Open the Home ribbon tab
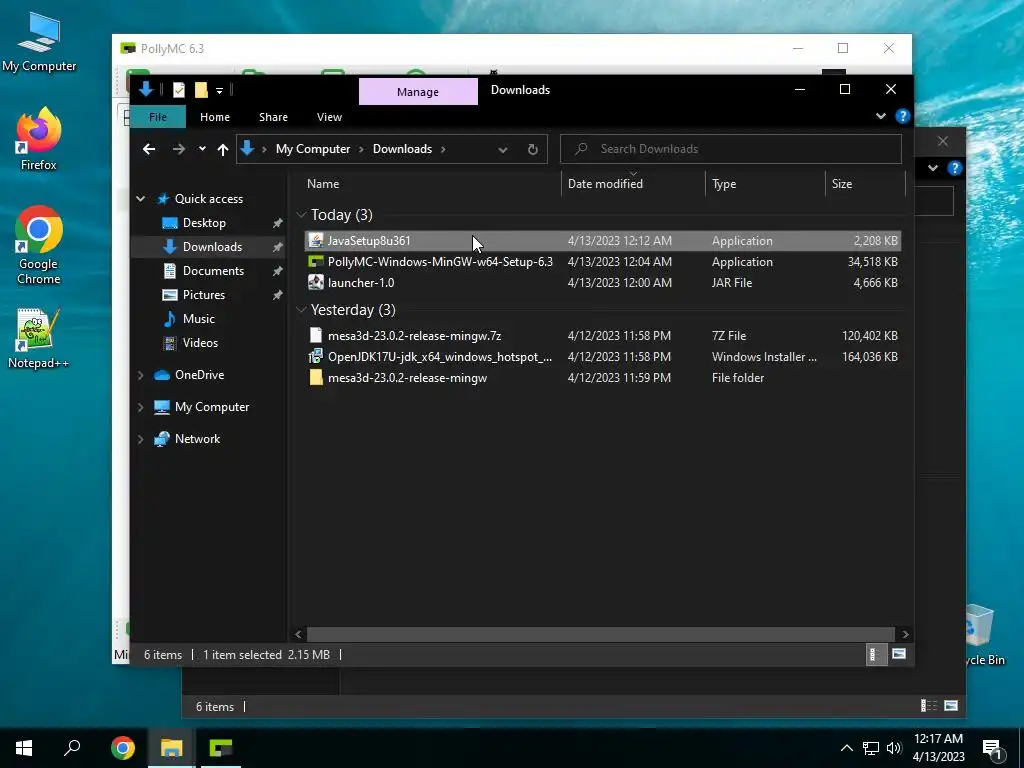The height and width of the screenshot is (768, 1024). click(215, 117)
